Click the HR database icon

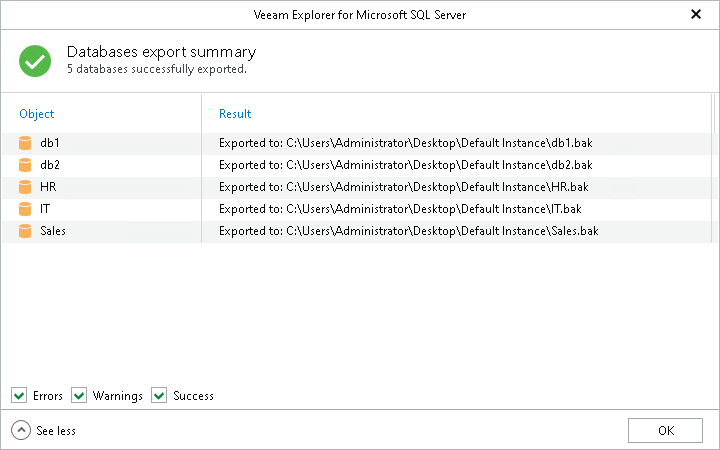point(25,187)
